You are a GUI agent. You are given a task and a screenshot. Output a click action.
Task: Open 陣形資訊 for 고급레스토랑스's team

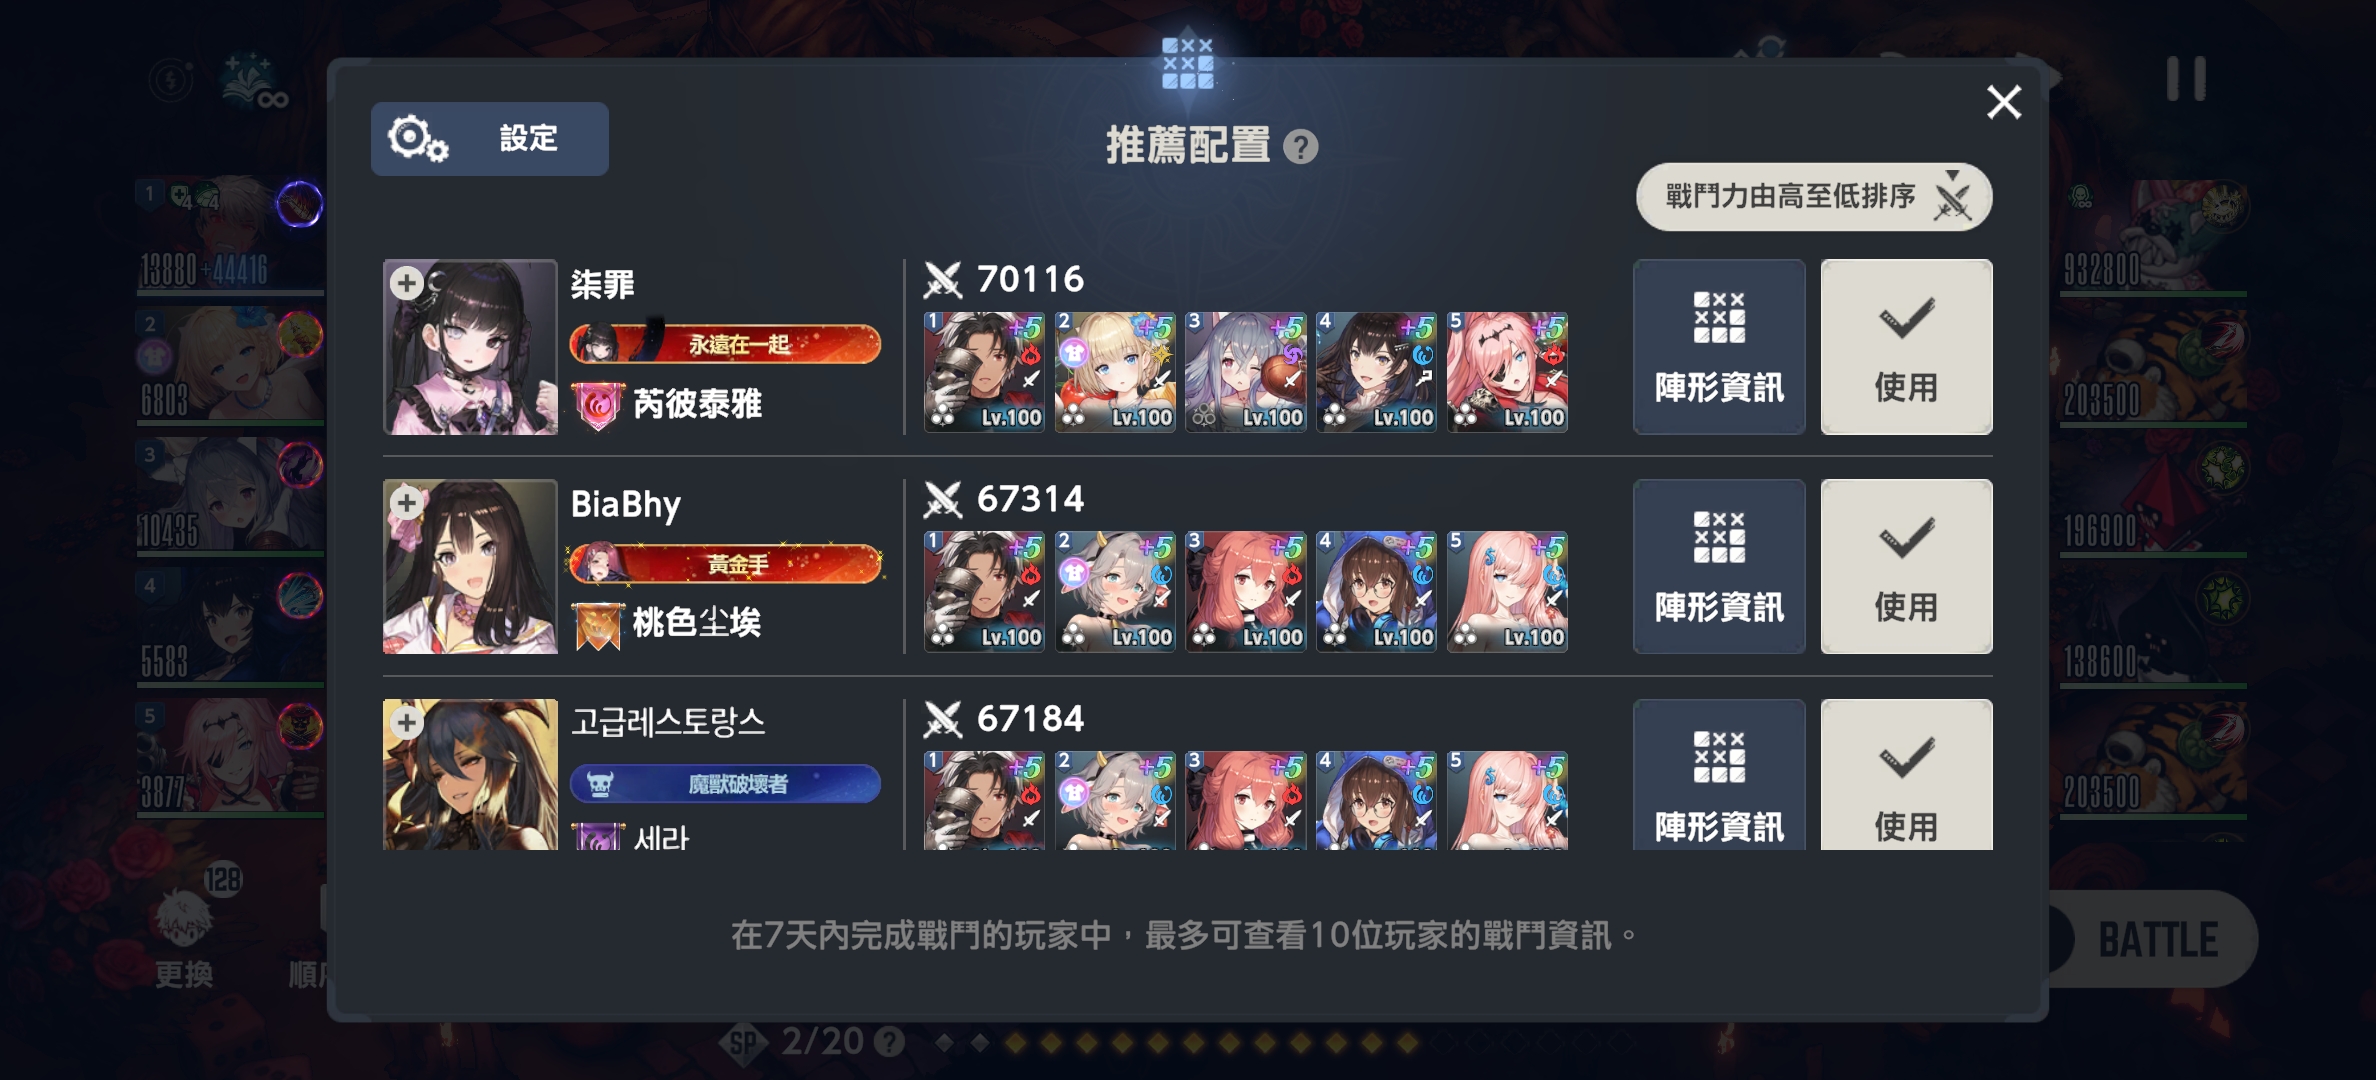click(x=1719, y=775)
